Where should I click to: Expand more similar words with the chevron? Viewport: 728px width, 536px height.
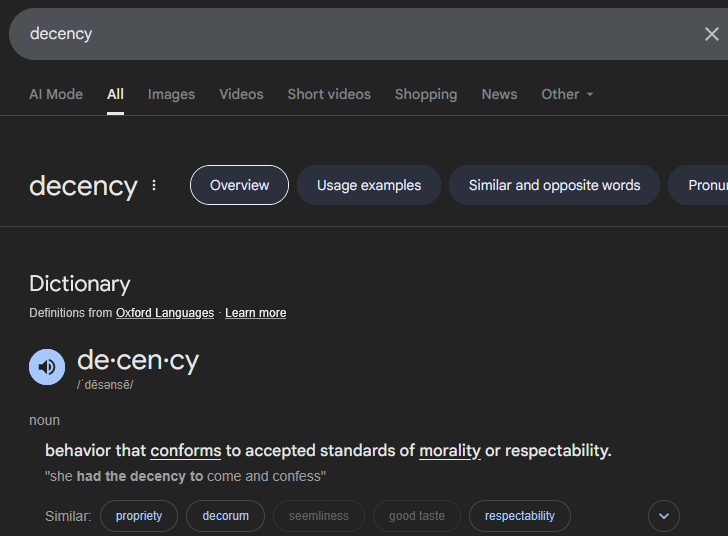(x=664, y=516)
